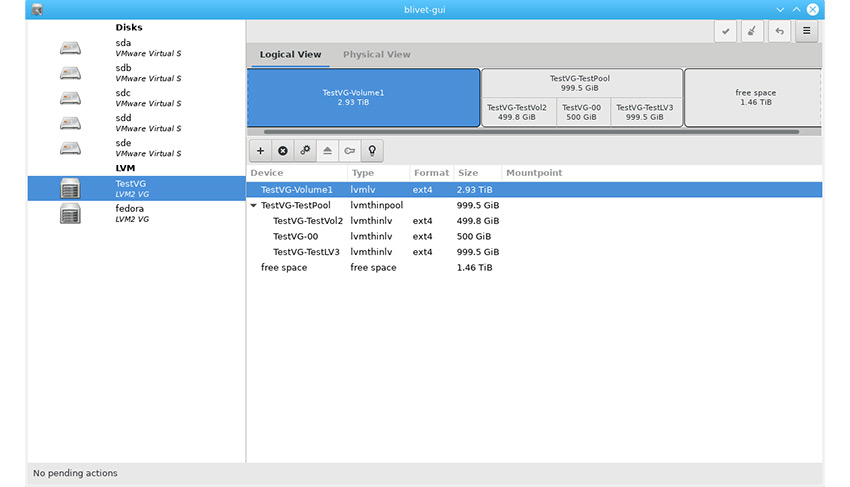Image resolution: width=850 pixels, height=487 pixels.
Task: Click the horizontal scrollbar under the volume diagram
Action: 530,131
